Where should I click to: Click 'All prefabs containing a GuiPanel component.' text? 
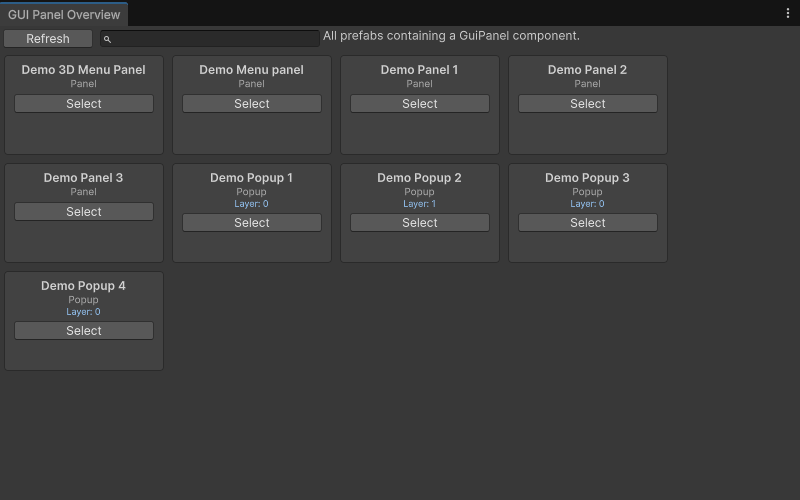[452, 36]
